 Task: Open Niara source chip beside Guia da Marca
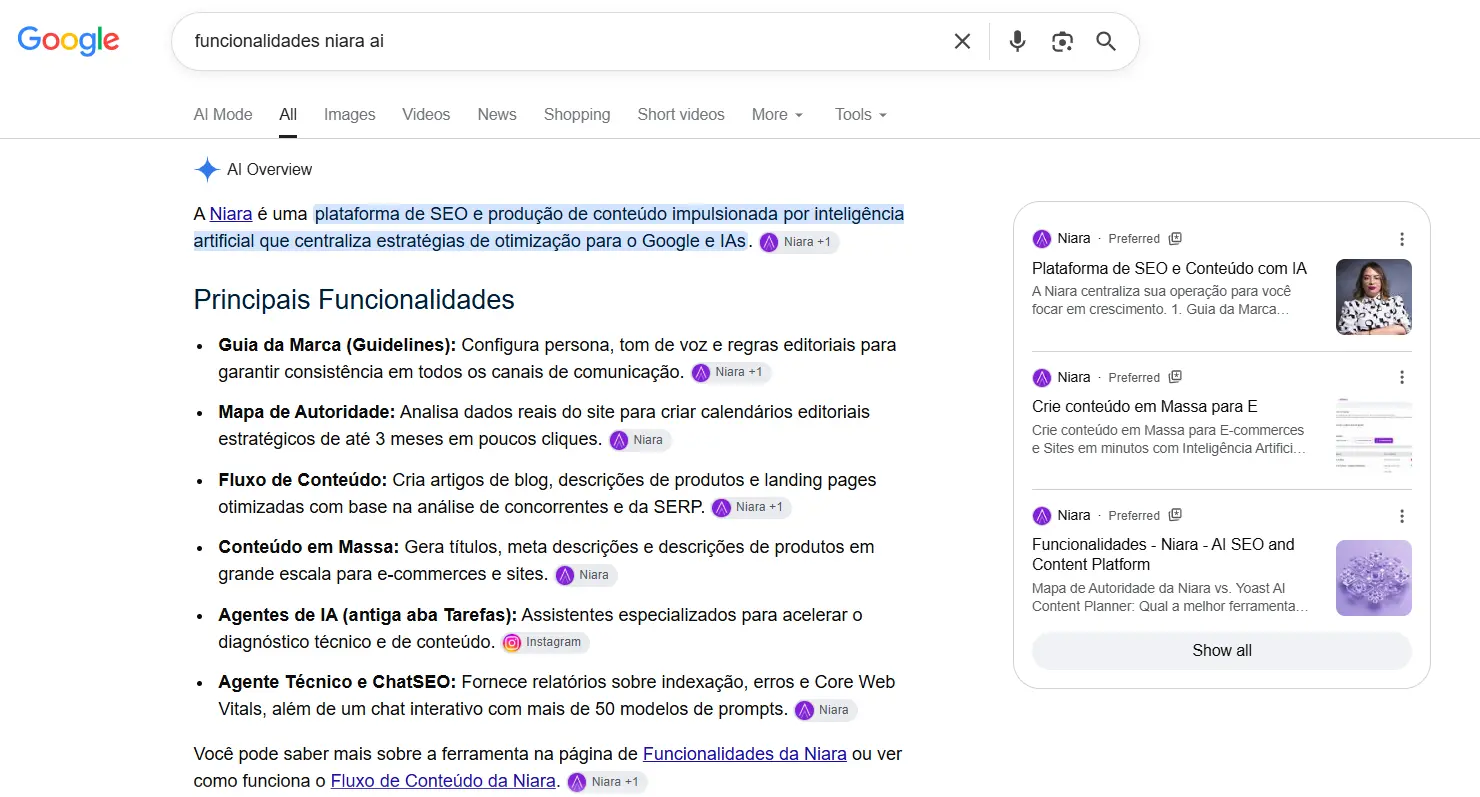(731, 372)
